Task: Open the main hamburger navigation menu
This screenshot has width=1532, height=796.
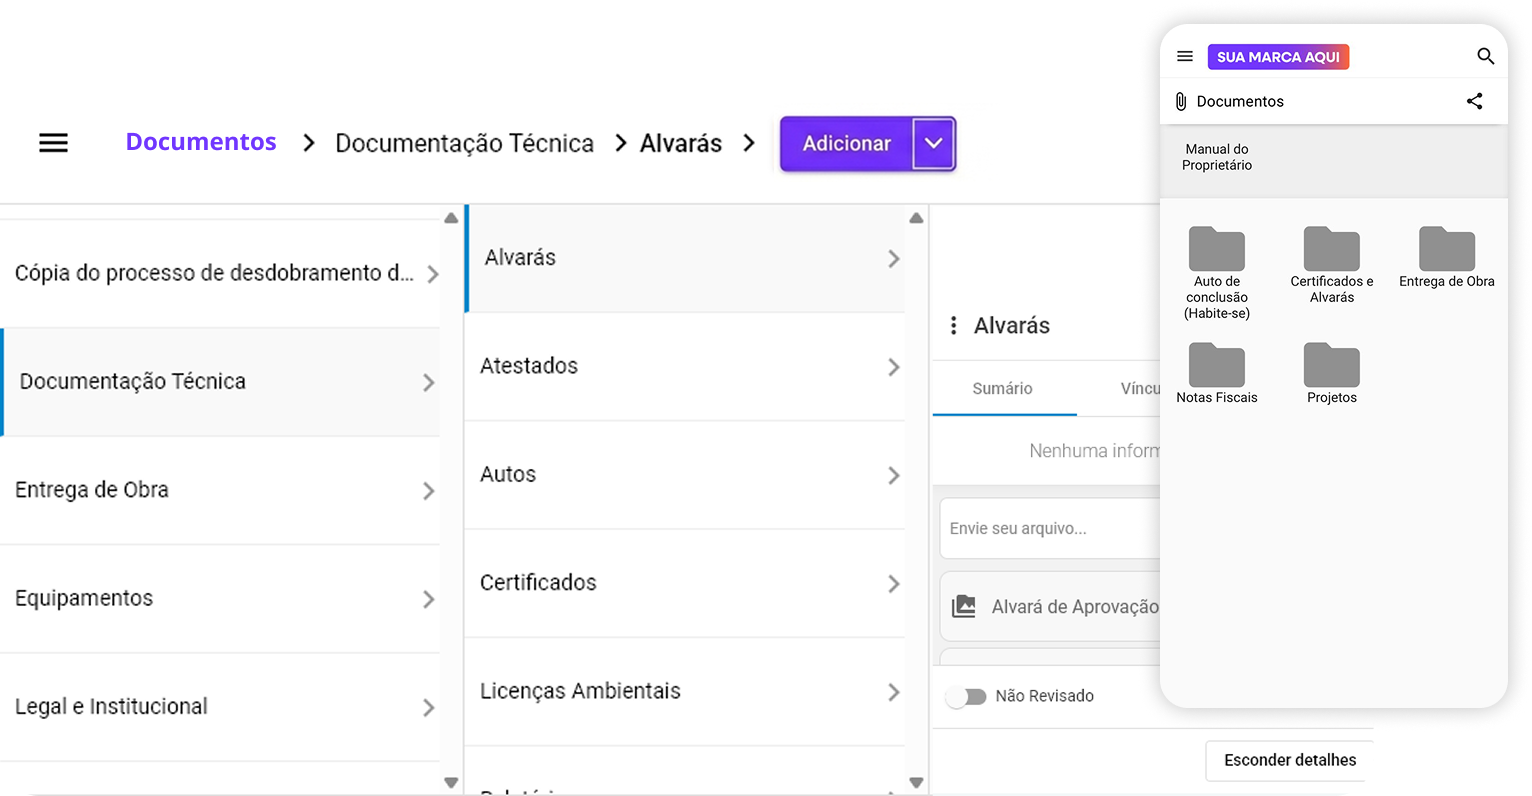Action: (53, 143)
